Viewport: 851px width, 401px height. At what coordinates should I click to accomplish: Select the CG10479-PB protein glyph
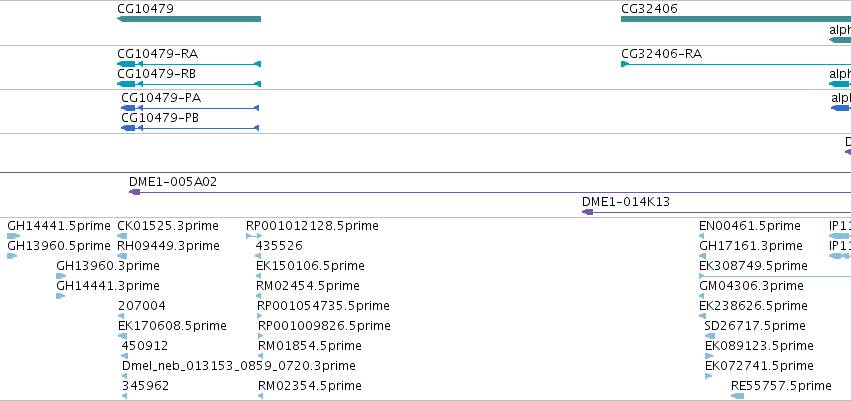(190, 128)
